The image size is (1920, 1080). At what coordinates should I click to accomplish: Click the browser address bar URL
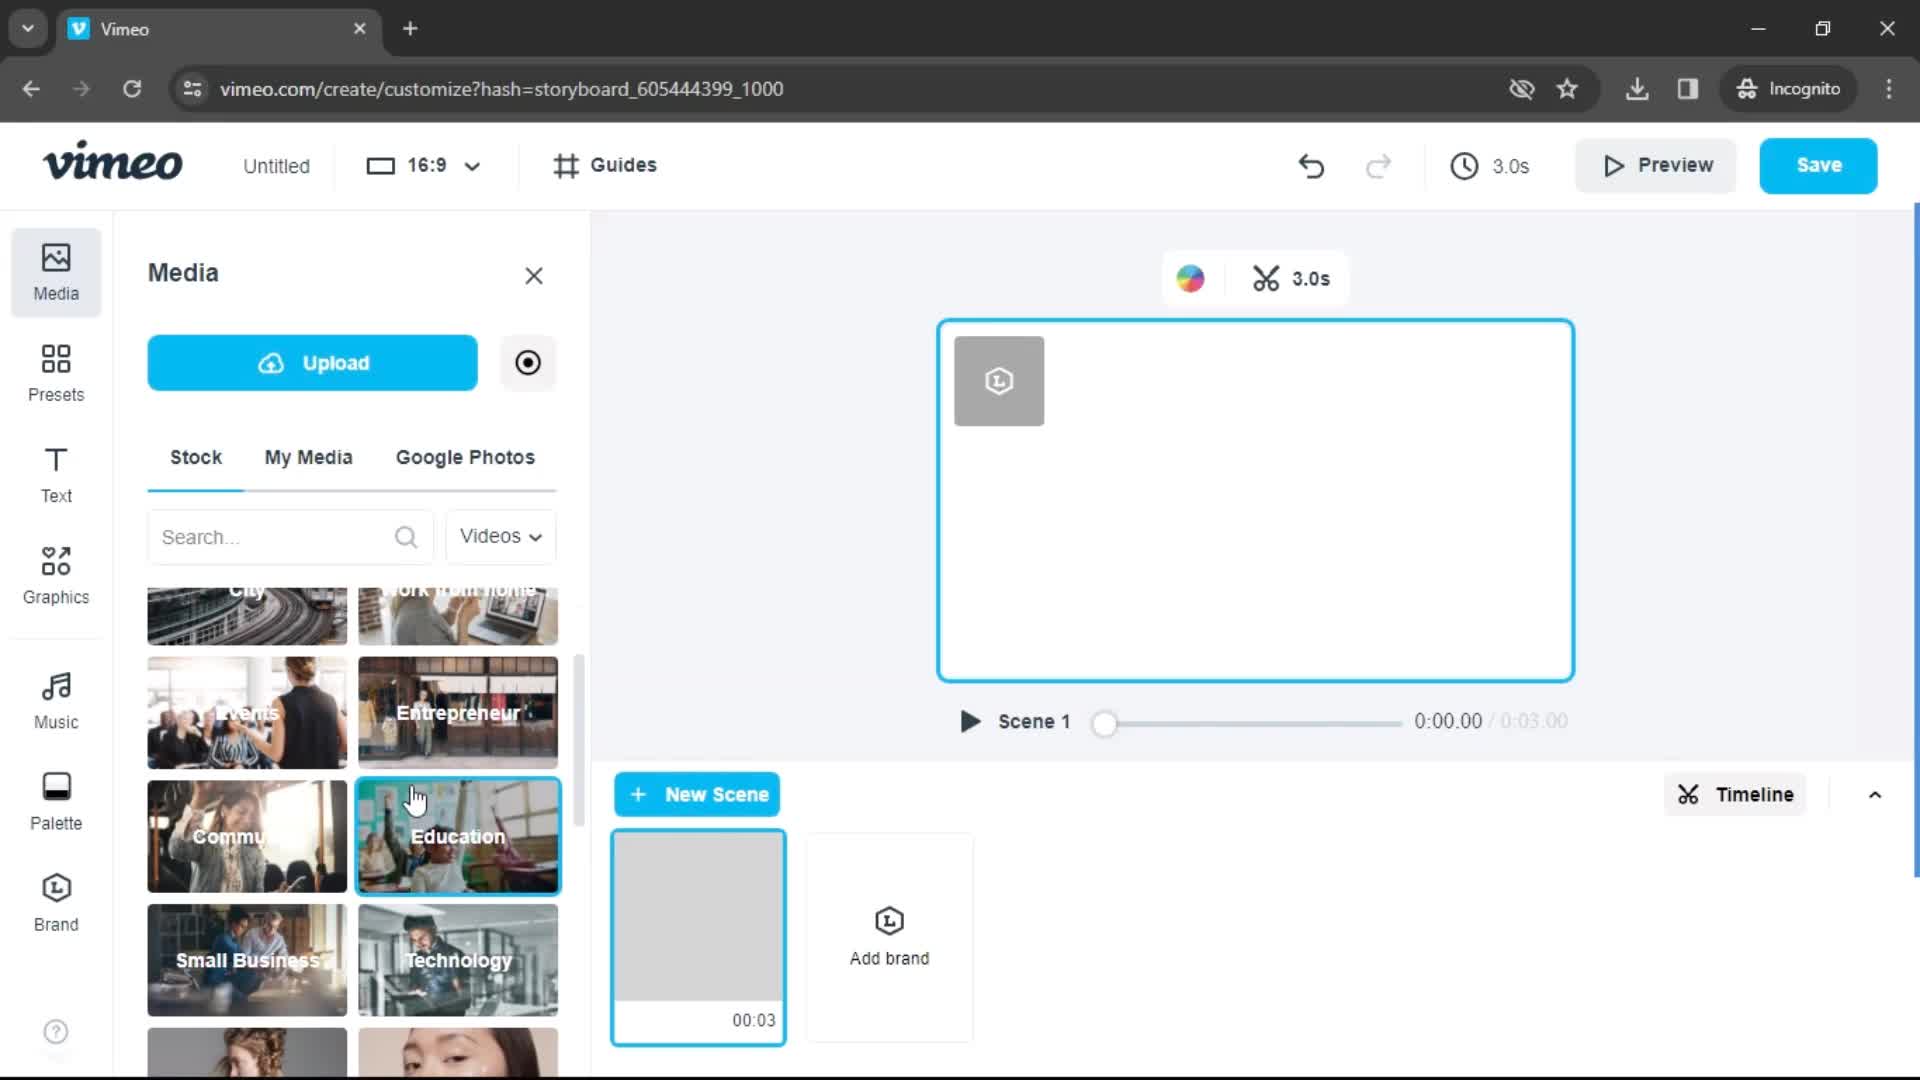tap(501, 89)
